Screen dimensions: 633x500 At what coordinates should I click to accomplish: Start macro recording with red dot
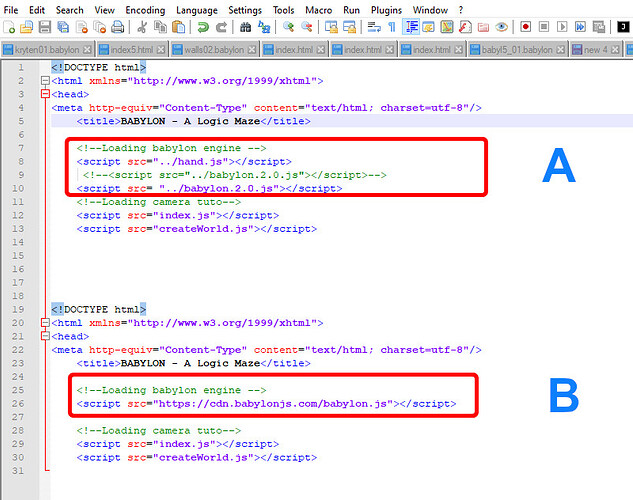[525, 27]
